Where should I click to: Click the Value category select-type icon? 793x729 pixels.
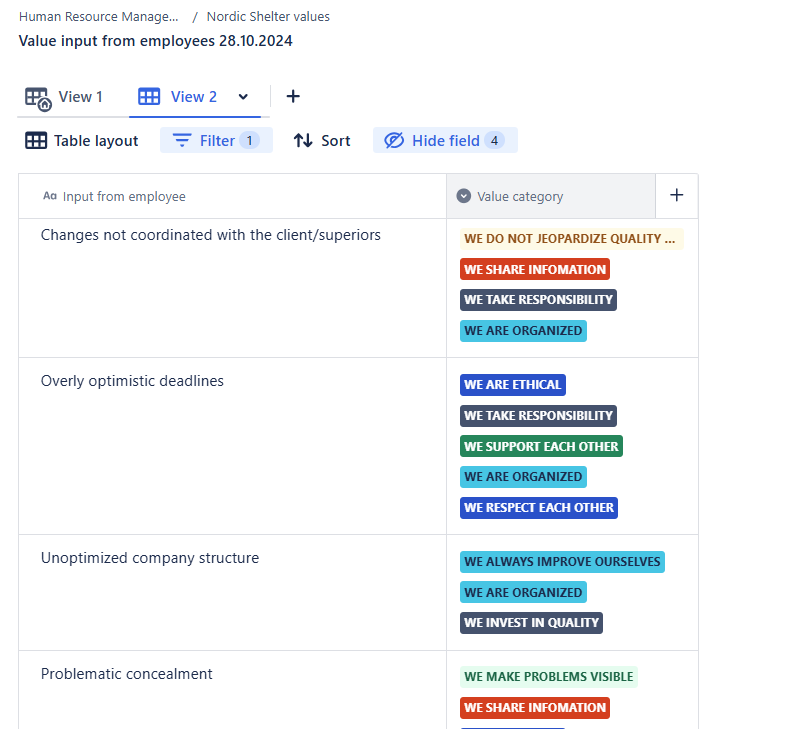point(464,196)
